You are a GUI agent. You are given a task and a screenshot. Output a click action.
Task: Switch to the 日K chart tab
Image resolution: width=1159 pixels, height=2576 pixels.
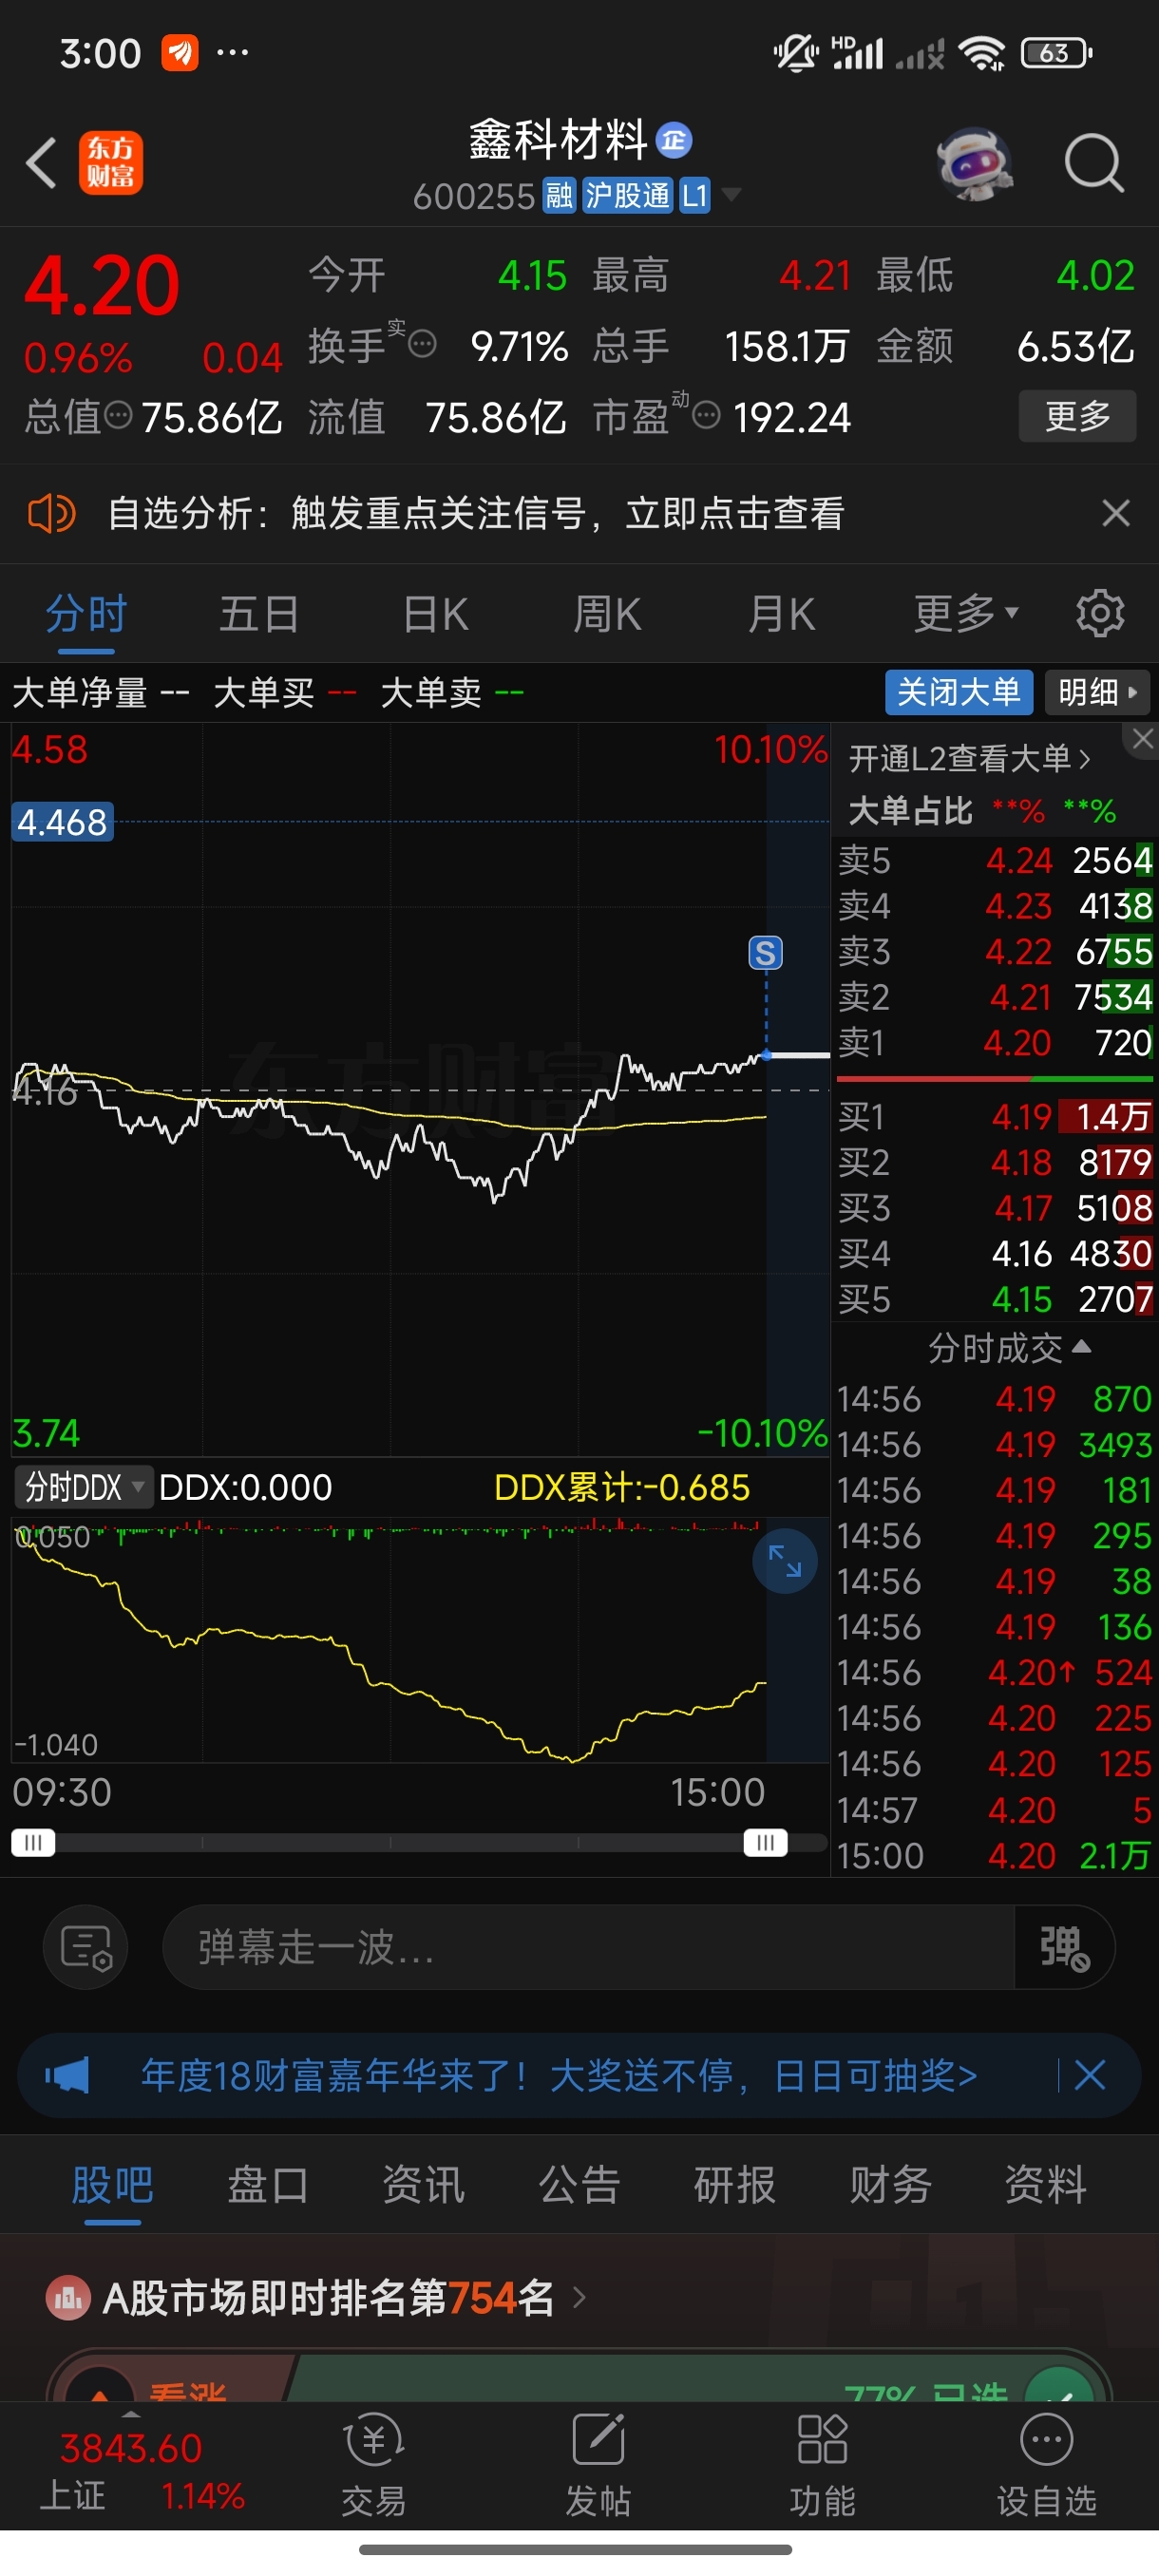(x=435, y=614)
